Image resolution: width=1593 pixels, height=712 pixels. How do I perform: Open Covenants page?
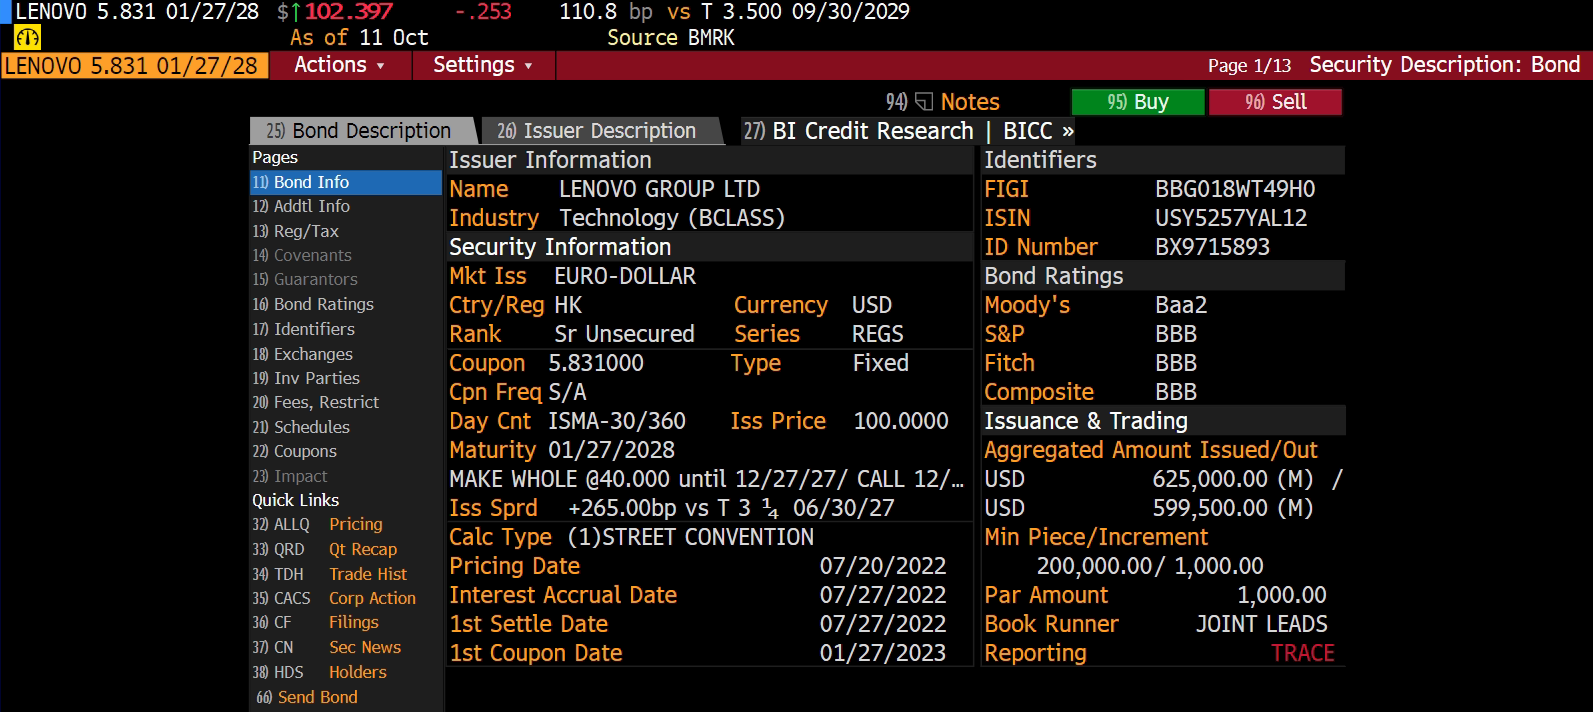pyautogui.click(x=345, y=255)
